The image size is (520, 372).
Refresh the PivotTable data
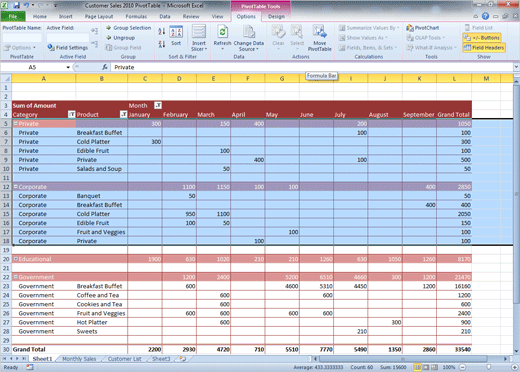222,37
